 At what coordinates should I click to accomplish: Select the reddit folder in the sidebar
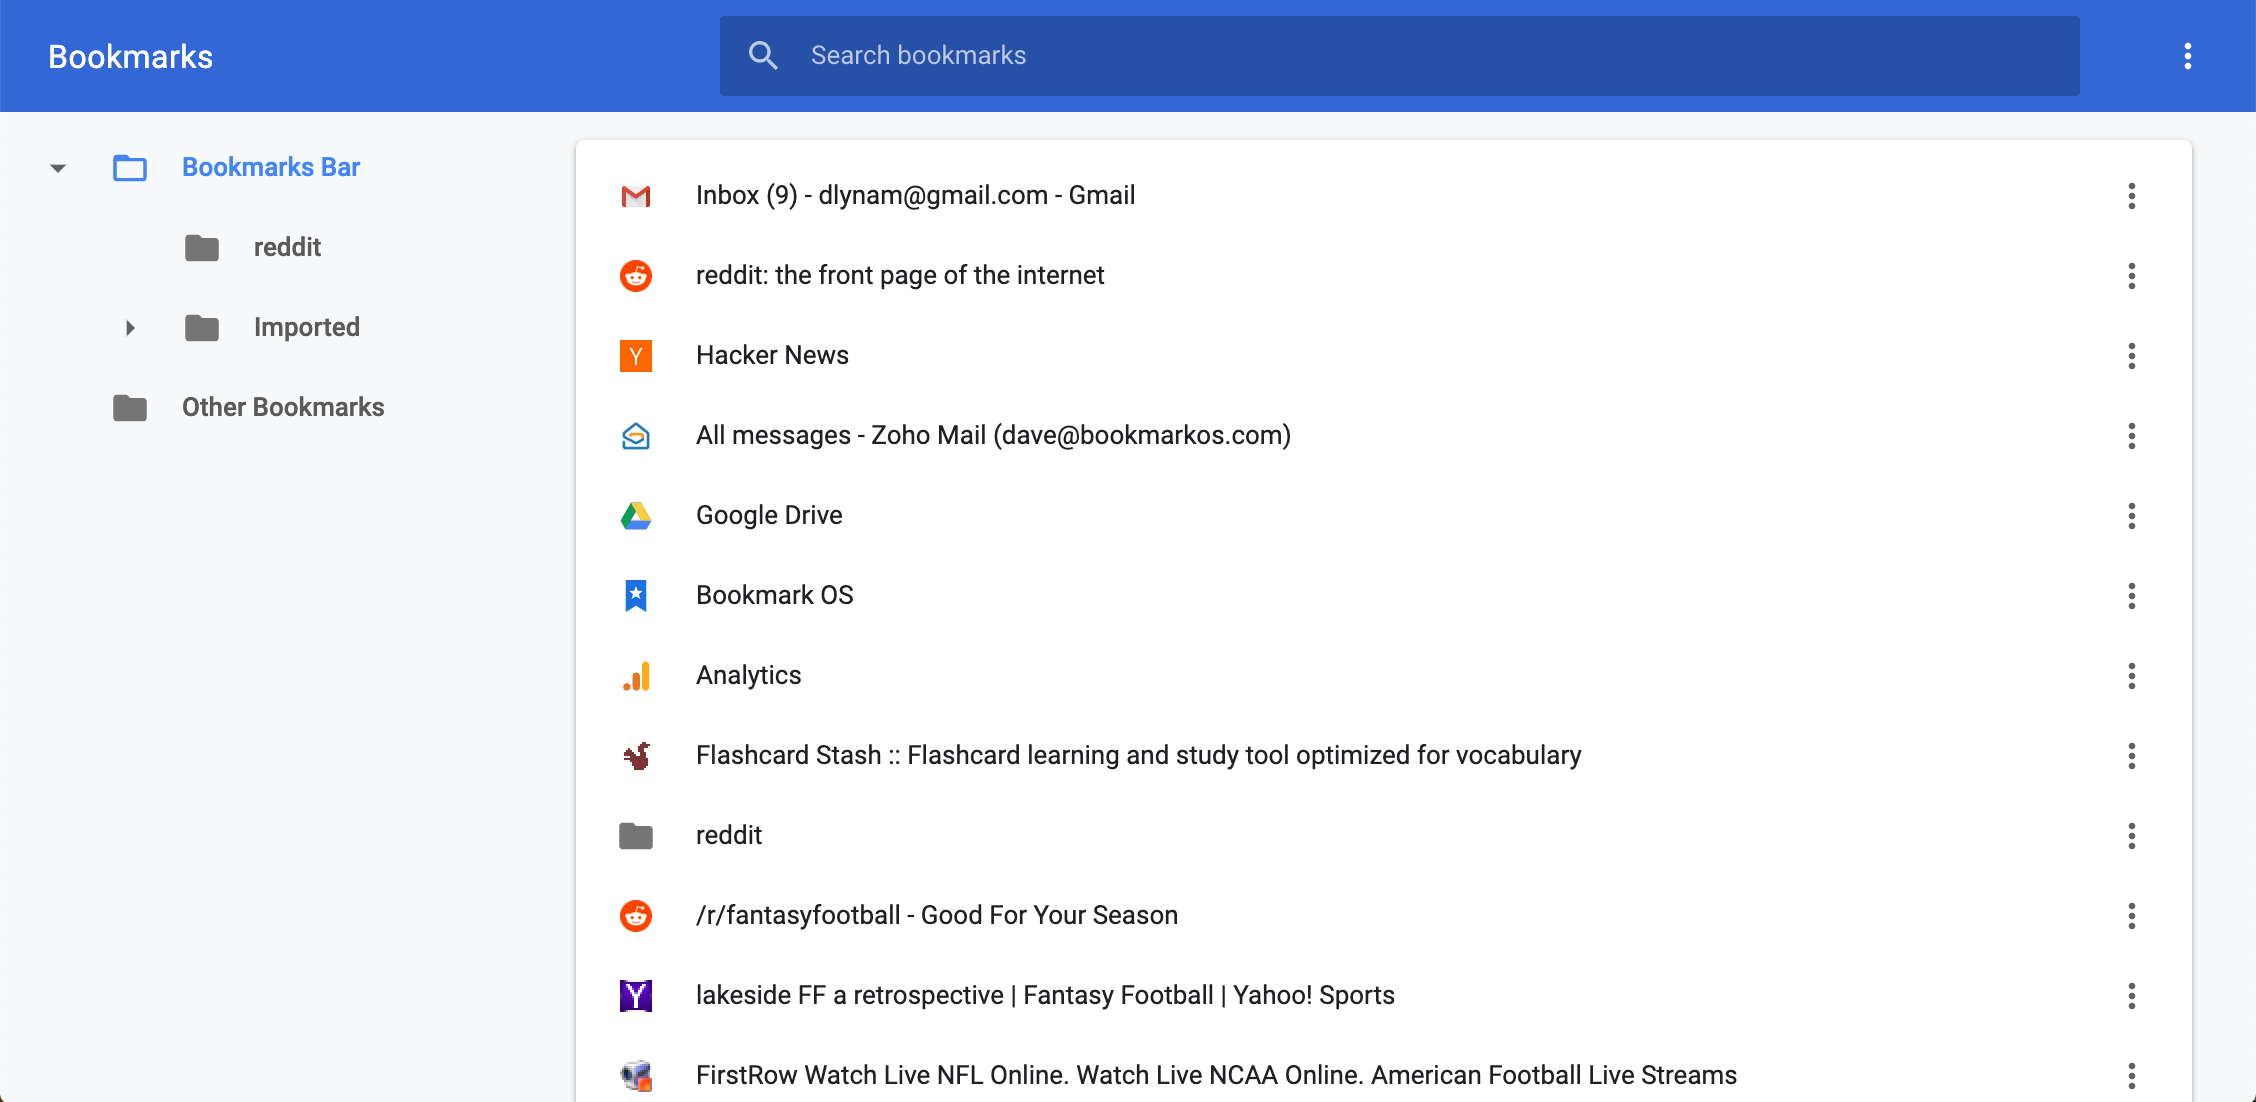click(x=287, y=247)
